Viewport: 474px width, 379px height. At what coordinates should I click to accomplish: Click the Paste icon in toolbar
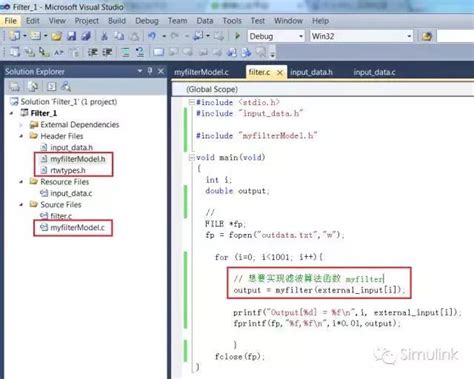(133, 36)
